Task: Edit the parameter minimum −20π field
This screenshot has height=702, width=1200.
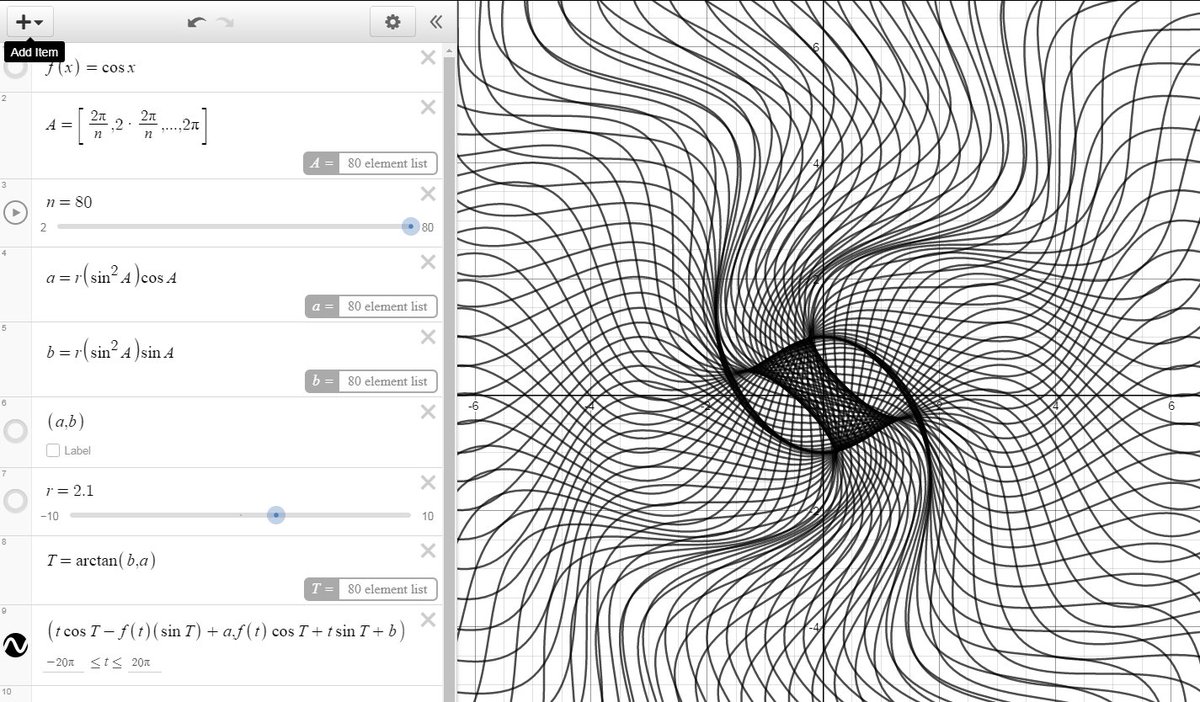Action: [63, 663]
